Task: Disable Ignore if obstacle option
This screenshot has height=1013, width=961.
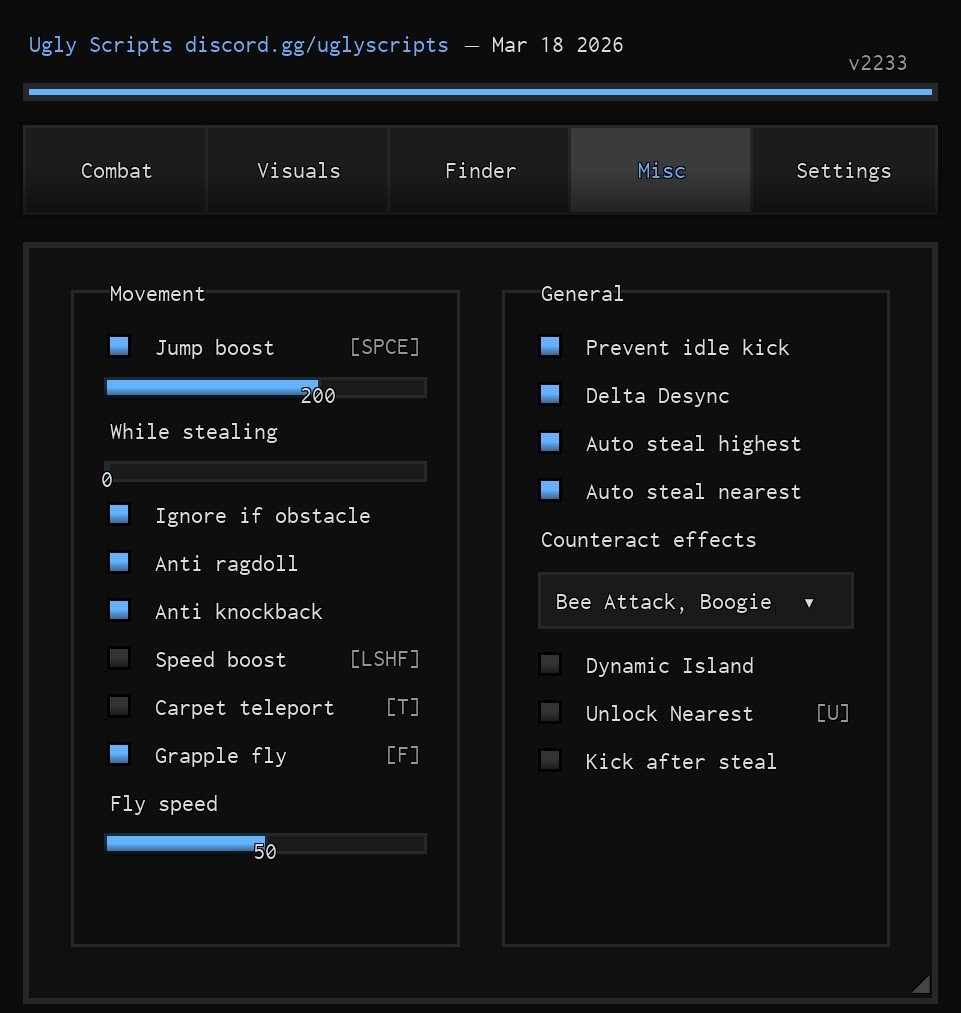Action: tap(119, 515)
